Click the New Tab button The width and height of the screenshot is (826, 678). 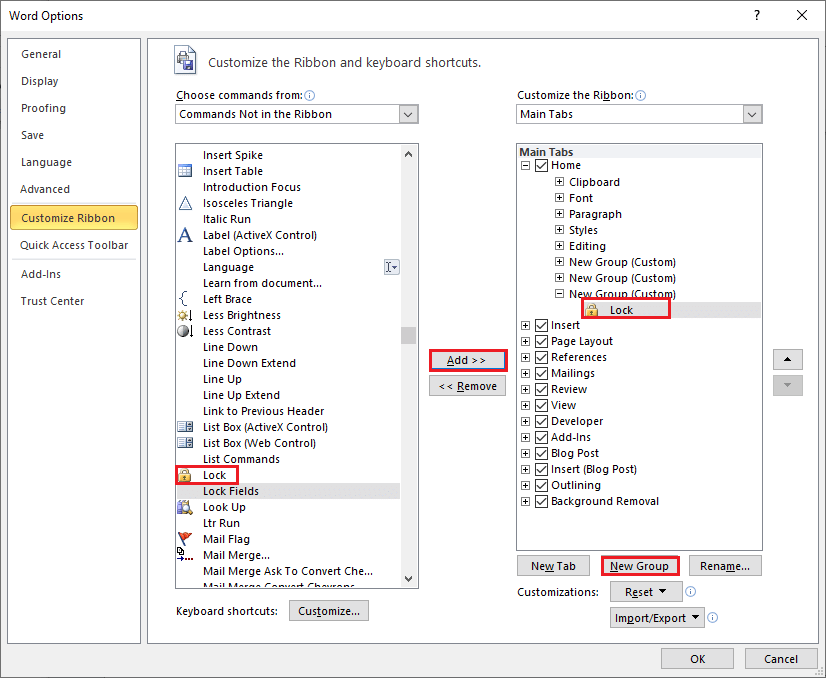pyautogui.click(x=553, y=565)
